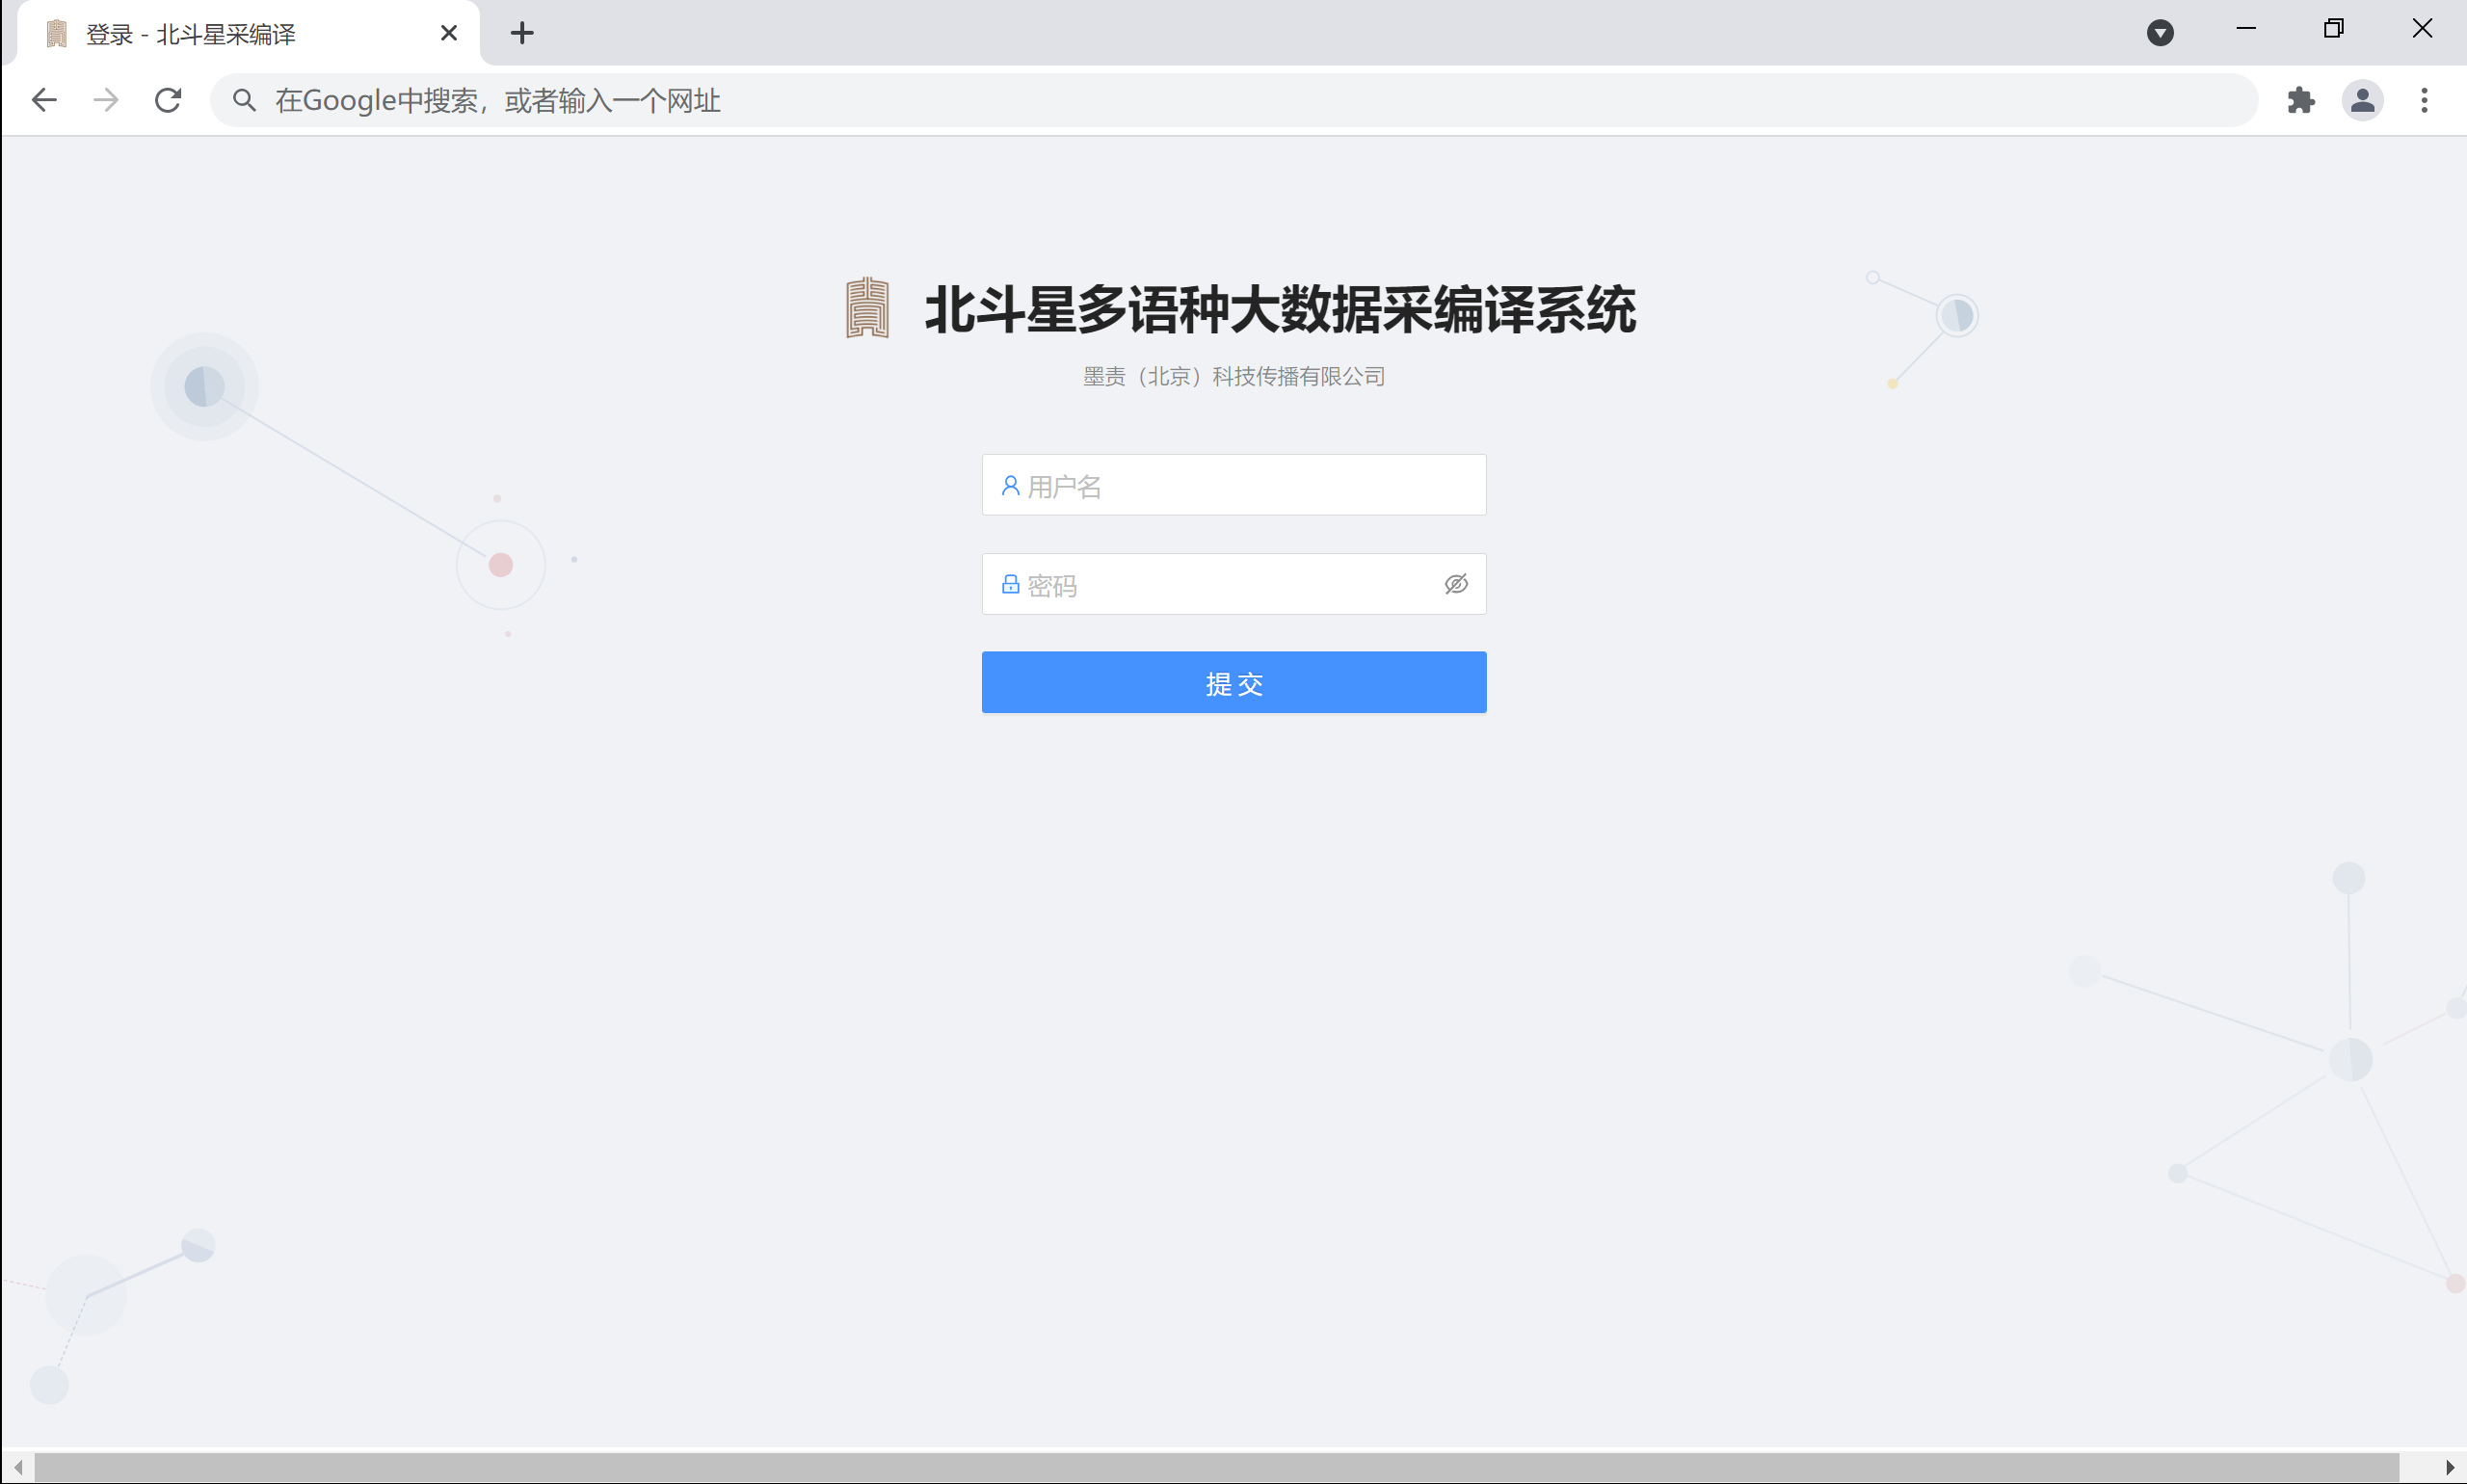Screen dimensions: 2467x1484
Task: Click the 墨责（北京）科技传播有限公司 subtitle
Action: point(1234,377)
